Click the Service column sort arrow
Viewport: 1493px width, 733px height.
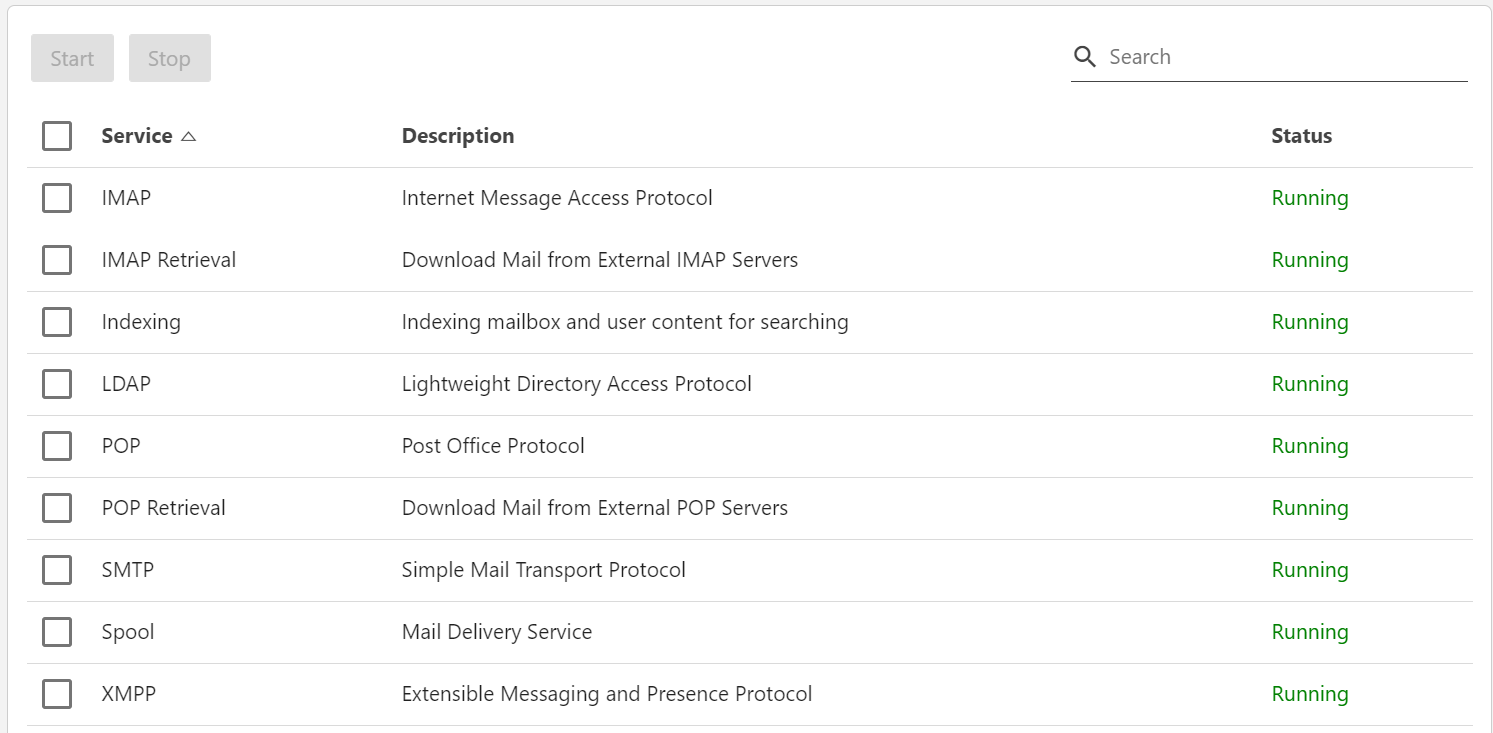188,136
